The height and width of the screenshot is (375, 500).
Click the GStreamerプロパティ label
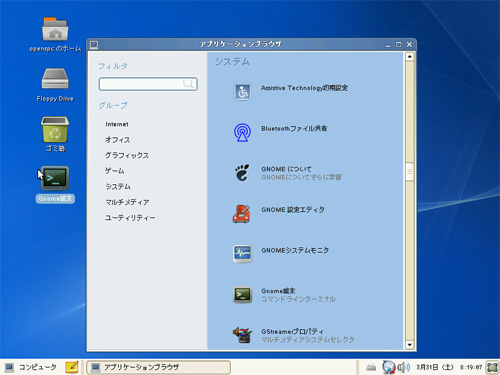[x=292, y=331]
